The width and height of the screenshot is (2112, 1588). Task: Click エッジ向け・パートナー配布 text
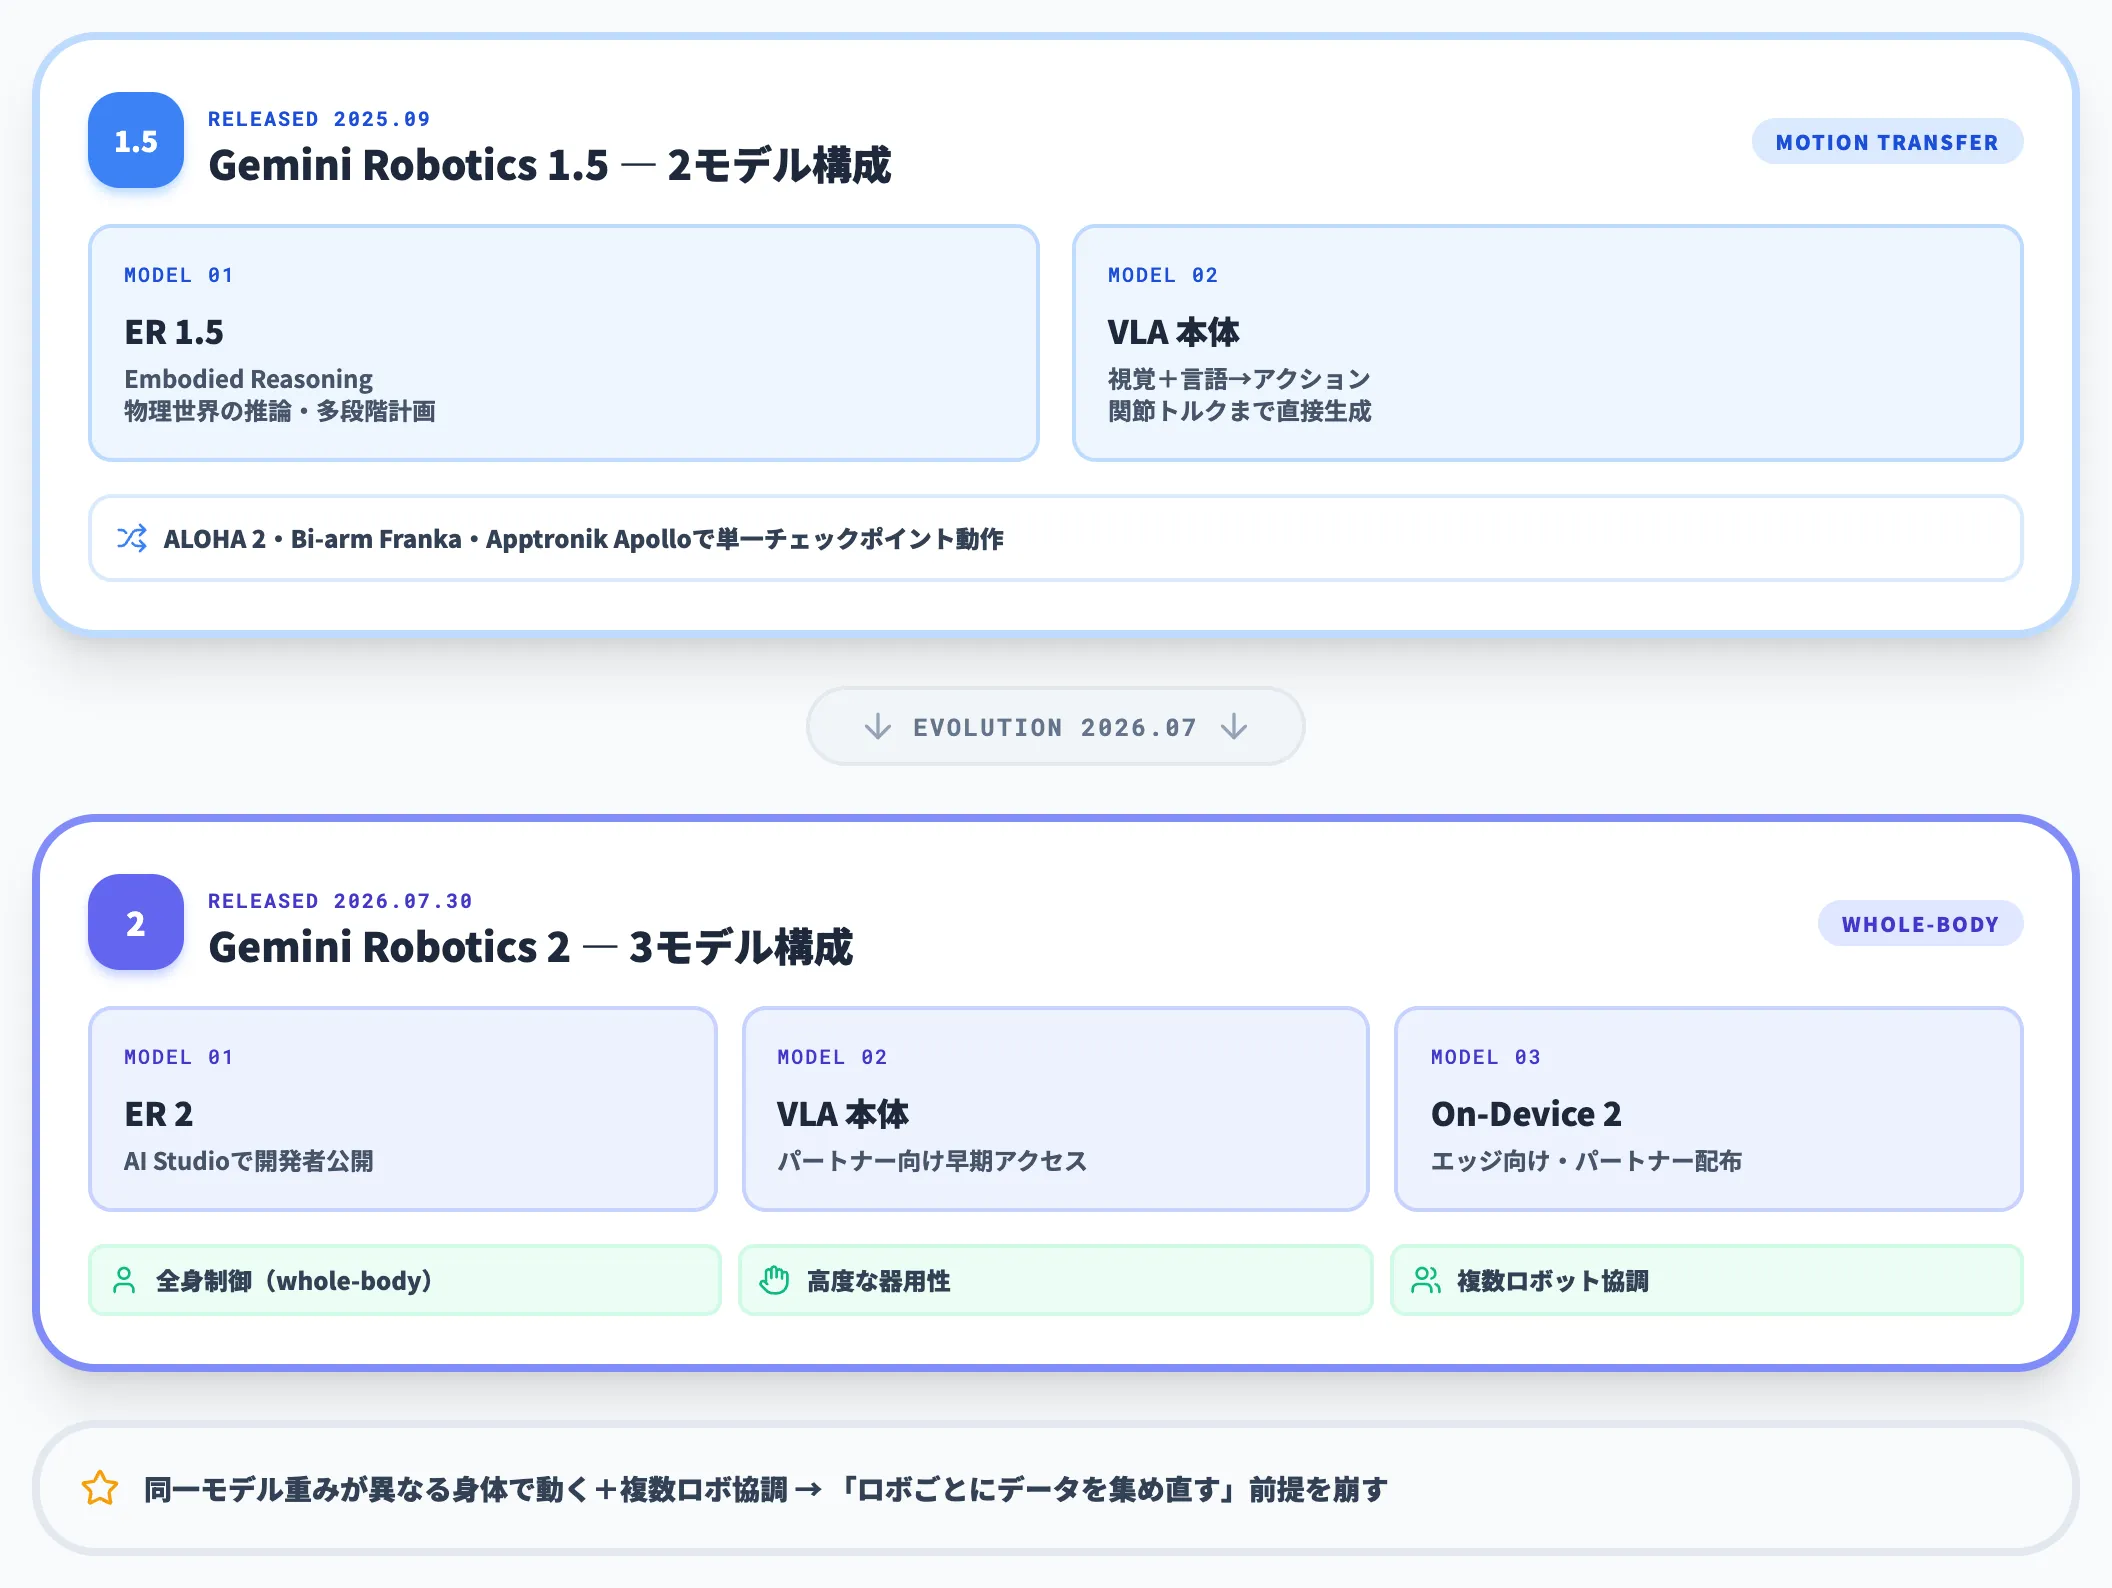[1586, 1161]
